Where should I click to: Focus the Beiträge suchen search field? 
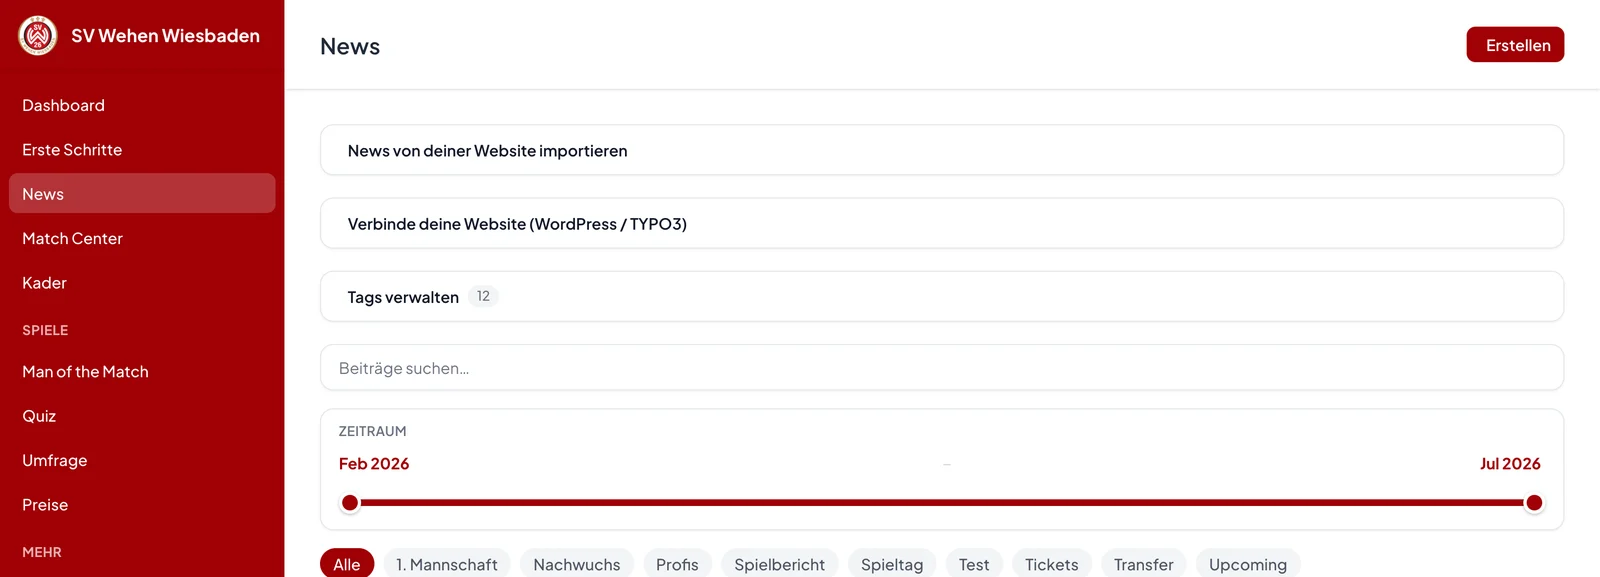tap(942, 368)
